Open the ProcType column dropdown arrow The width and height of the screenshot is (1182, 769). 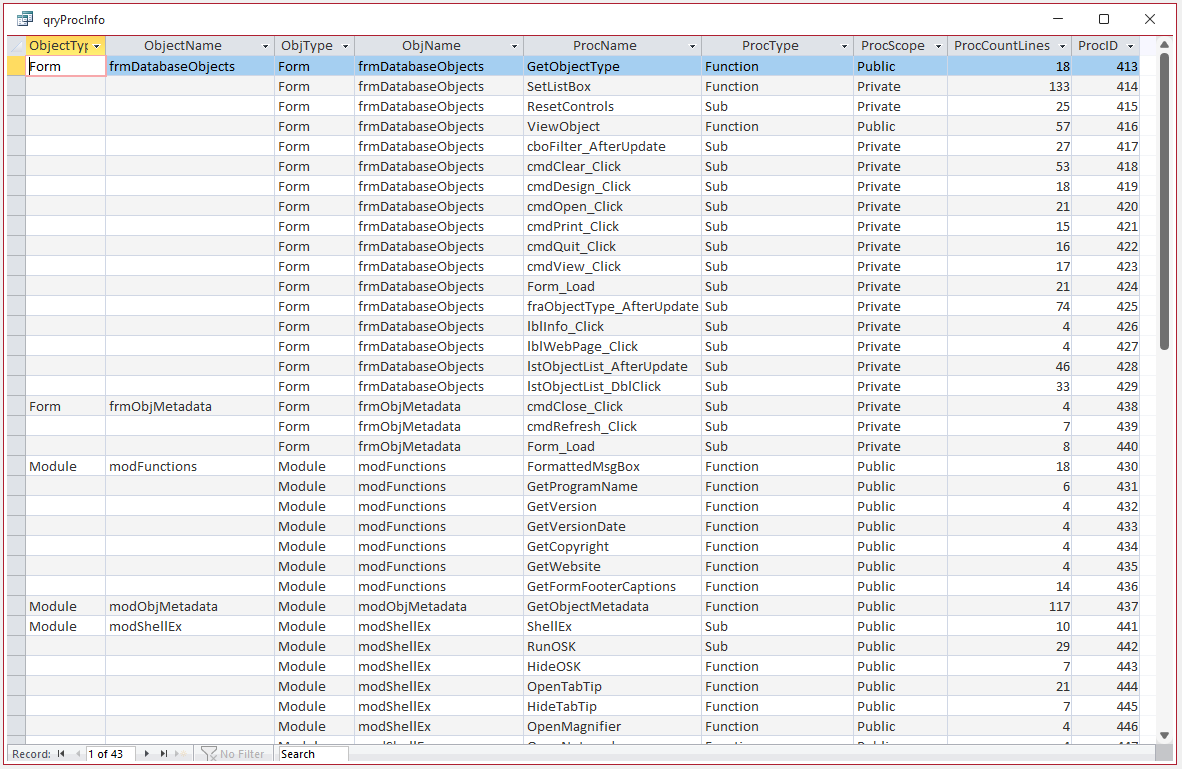coord(844,47)
